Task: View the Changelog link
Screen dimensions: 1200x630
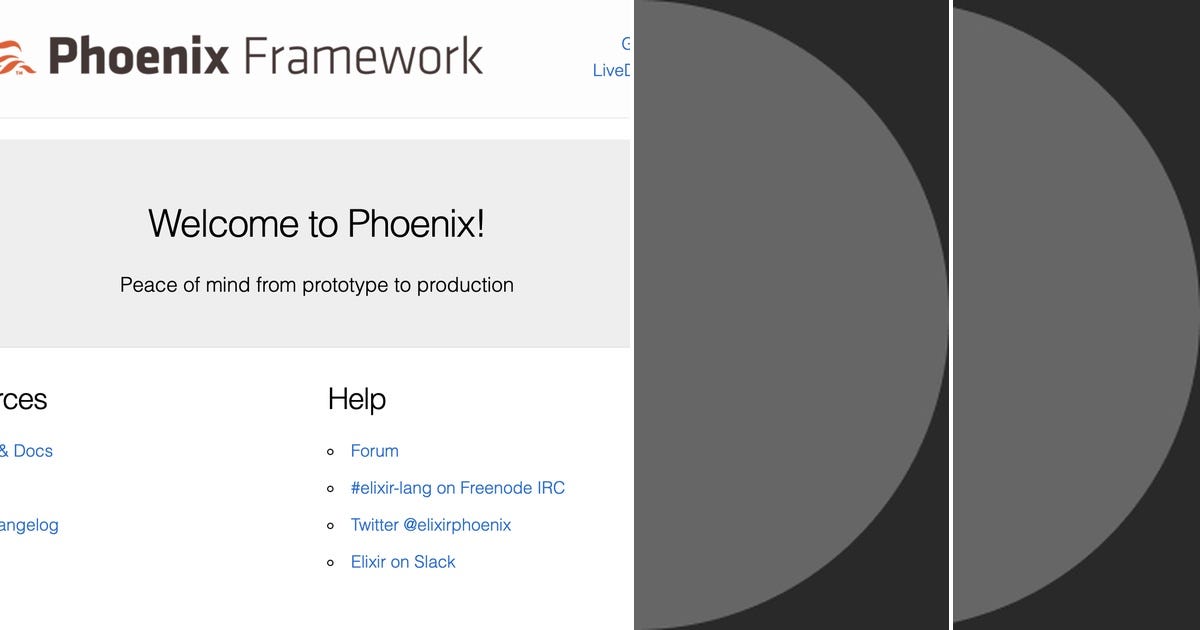Action: (x=29, y=525)
